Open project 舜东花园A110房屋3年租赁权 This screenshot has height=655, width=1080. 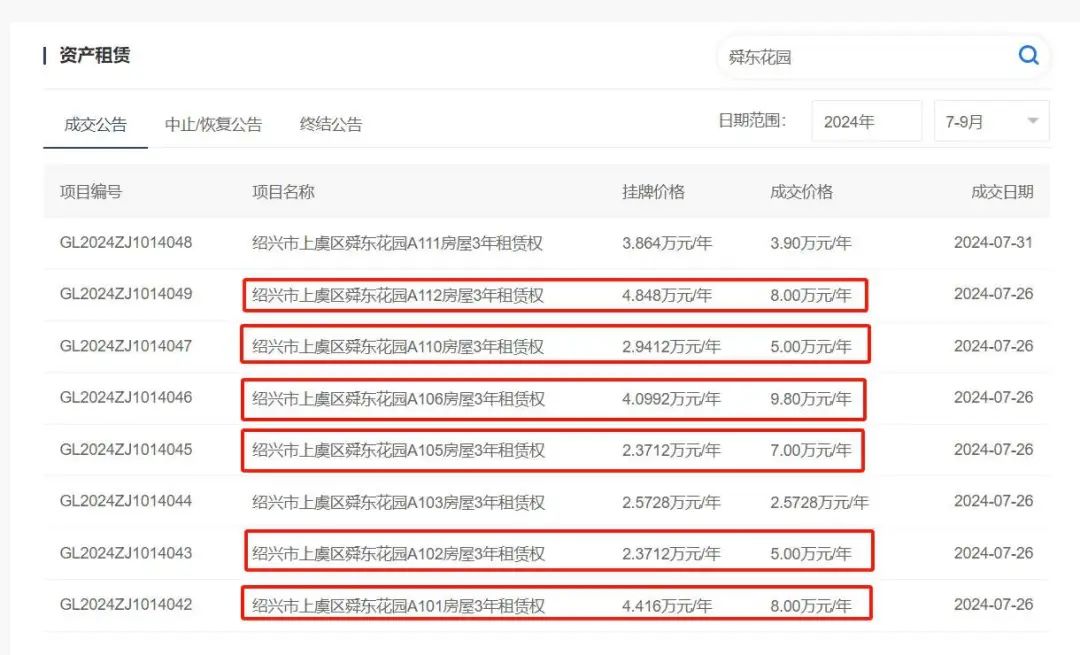(x=397, y=347)
